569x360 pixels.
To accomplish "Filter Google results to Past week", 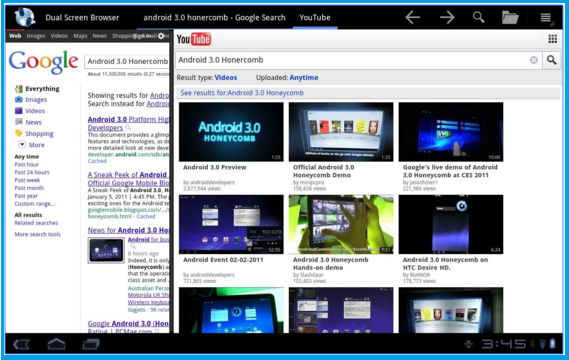I will point(27,180).
